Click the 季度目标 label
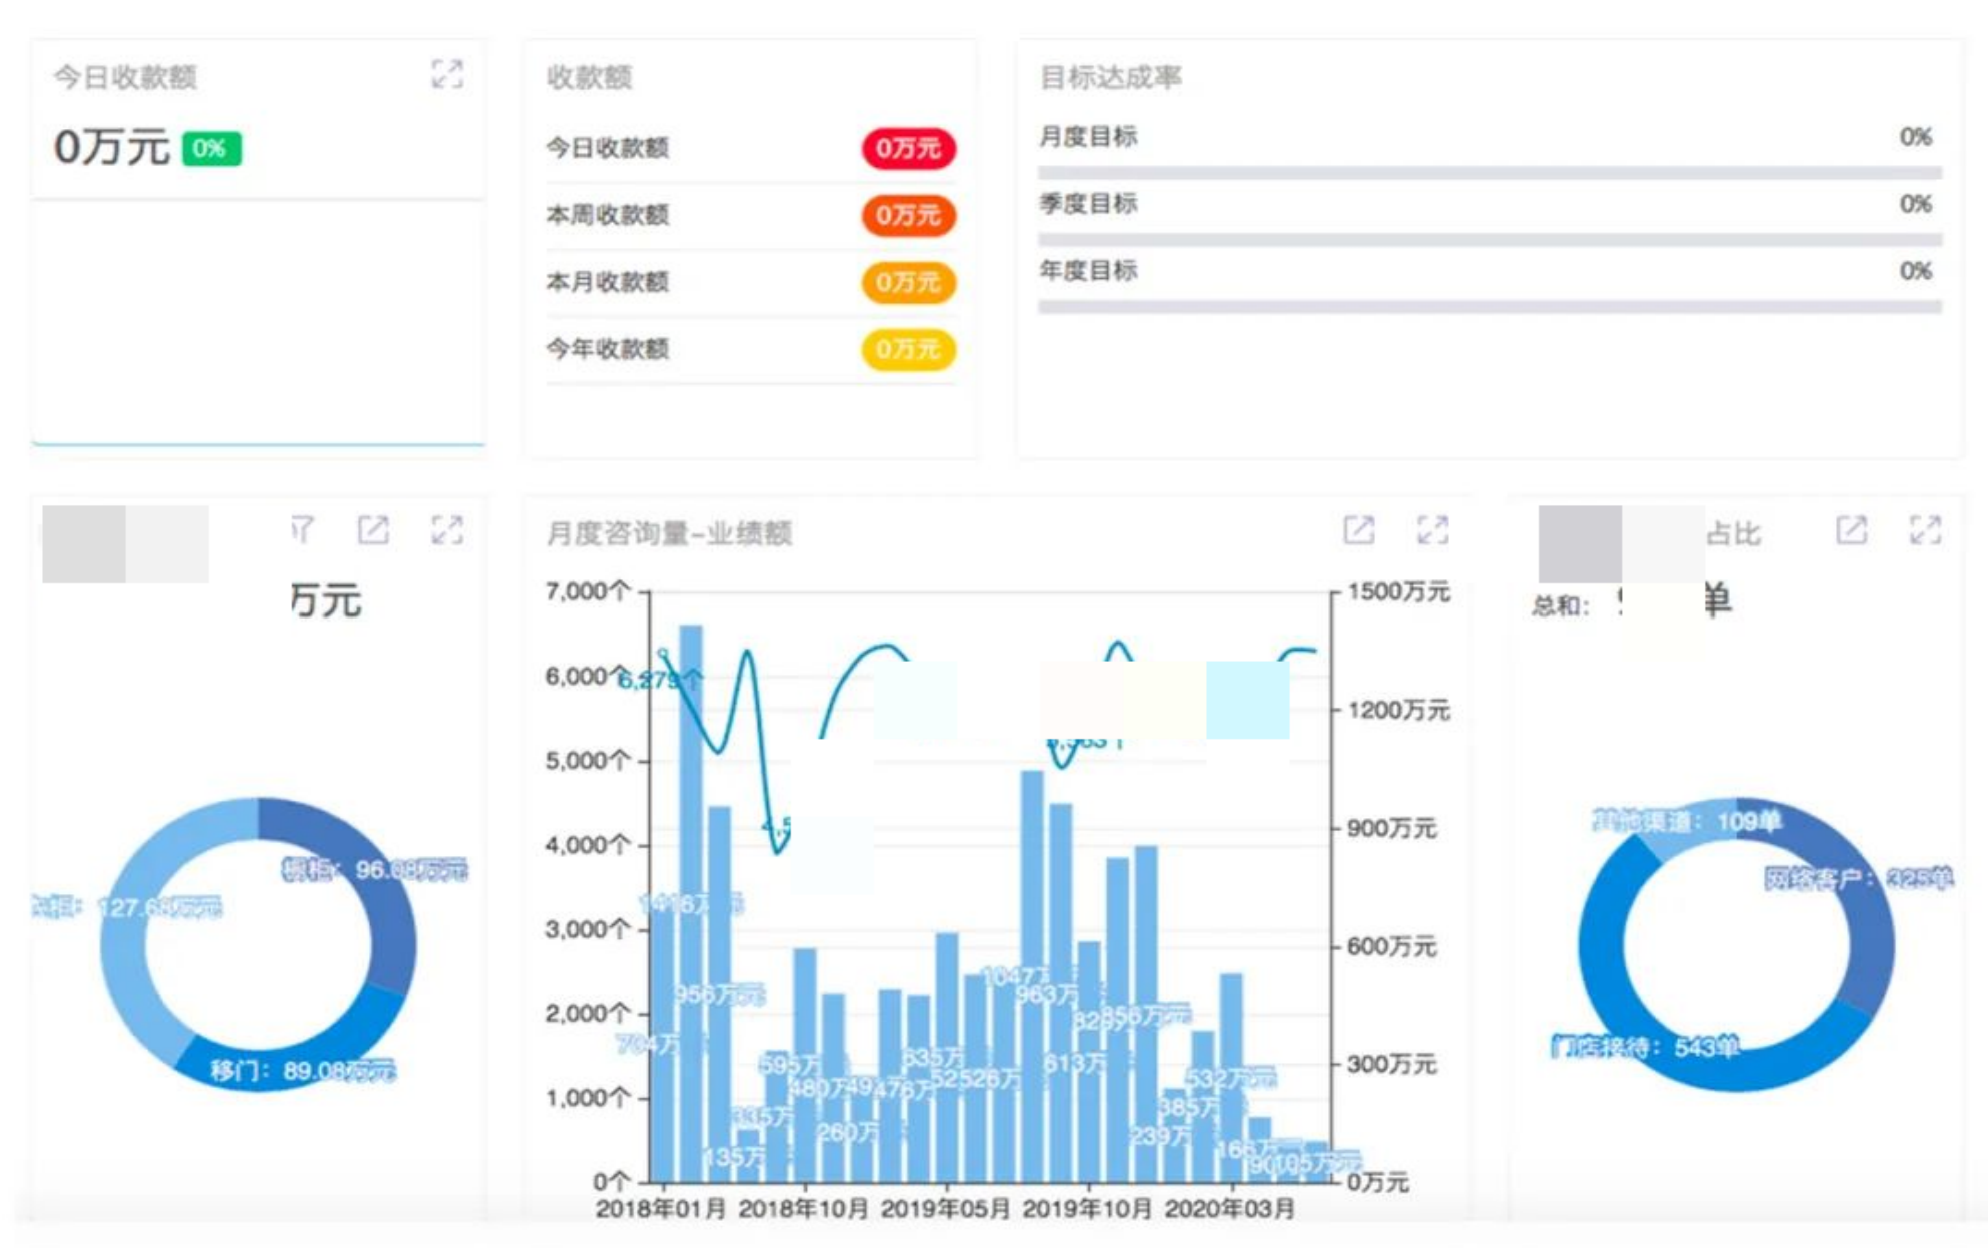This screenshot has height=1248, width=1988. pyautogui.click(x=1088, y=203)
